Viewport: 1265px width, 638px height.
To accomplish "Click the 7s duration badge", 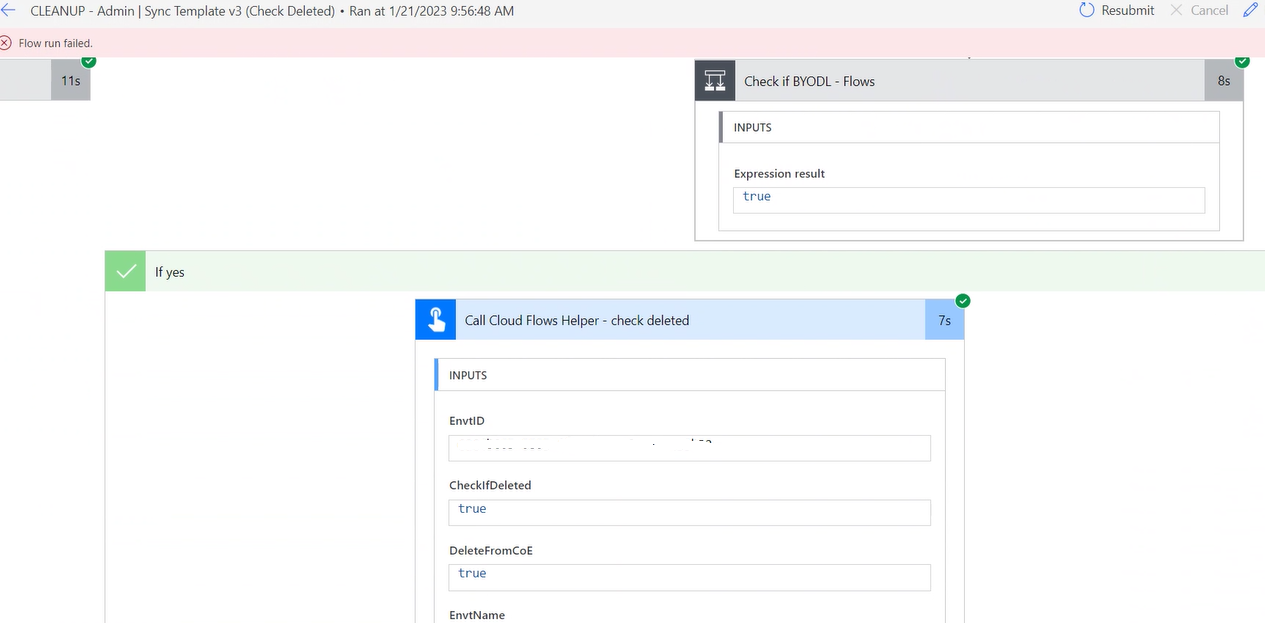I will click(945, 320).
